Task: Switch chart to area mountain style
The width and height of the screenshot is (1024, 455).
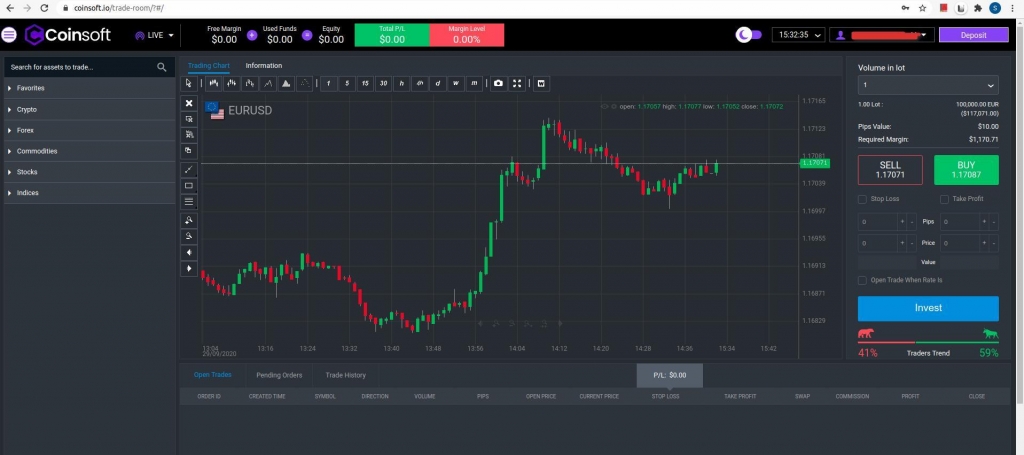Action: (x=286, y=84)
